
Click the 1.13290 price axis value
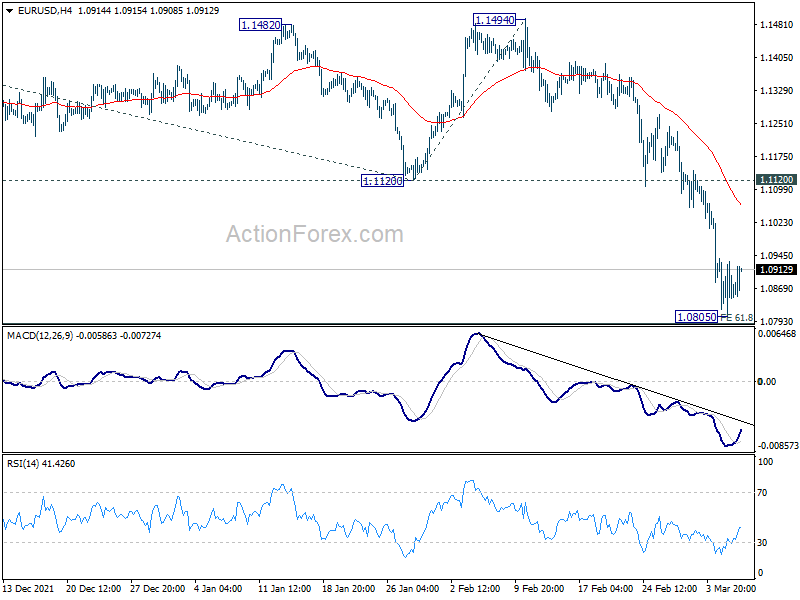(x=777, y=90)
